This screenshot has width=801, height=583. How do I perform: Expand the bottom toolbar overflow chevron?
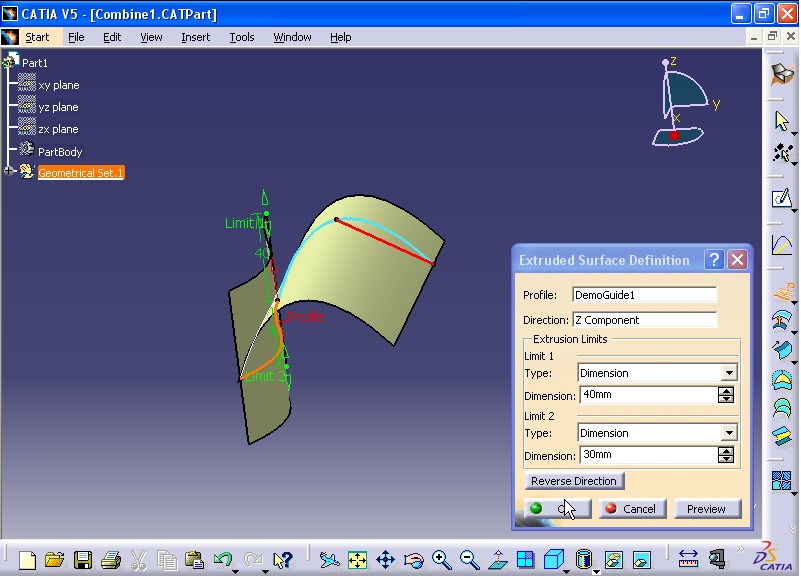click(740, 549)
